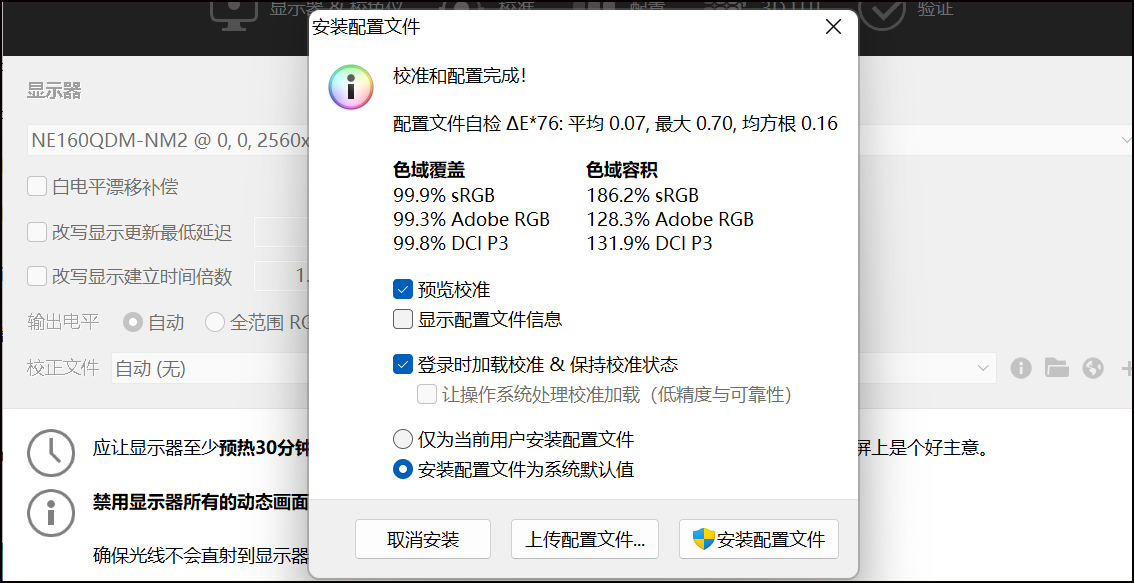Viewport: 1134px width, 583px height.
Task: Open the correction file folder icon
Action: point(1057,368)
